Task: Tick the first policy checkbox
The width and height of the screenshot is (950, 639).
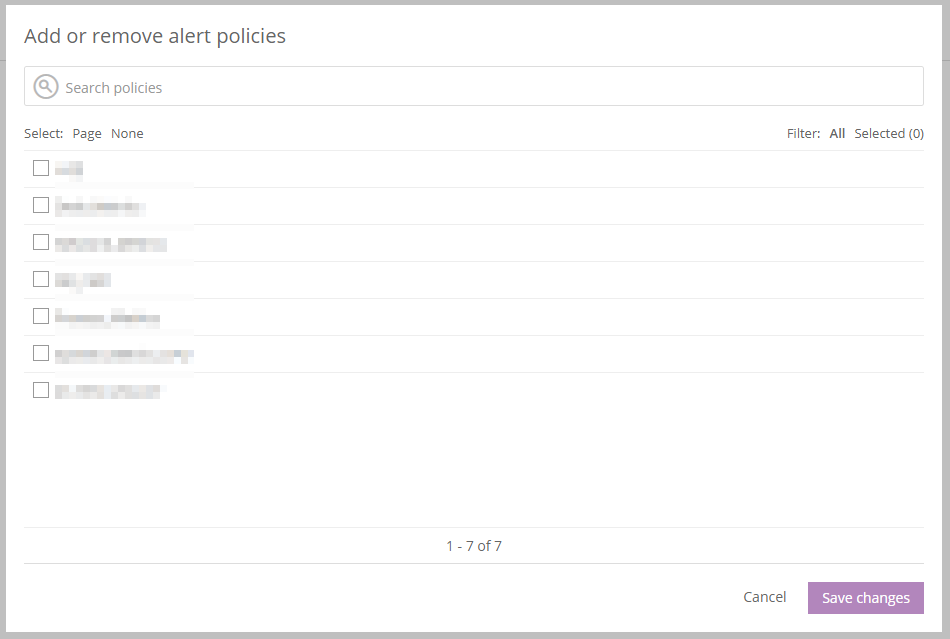Action: click(x=41, y=168)
